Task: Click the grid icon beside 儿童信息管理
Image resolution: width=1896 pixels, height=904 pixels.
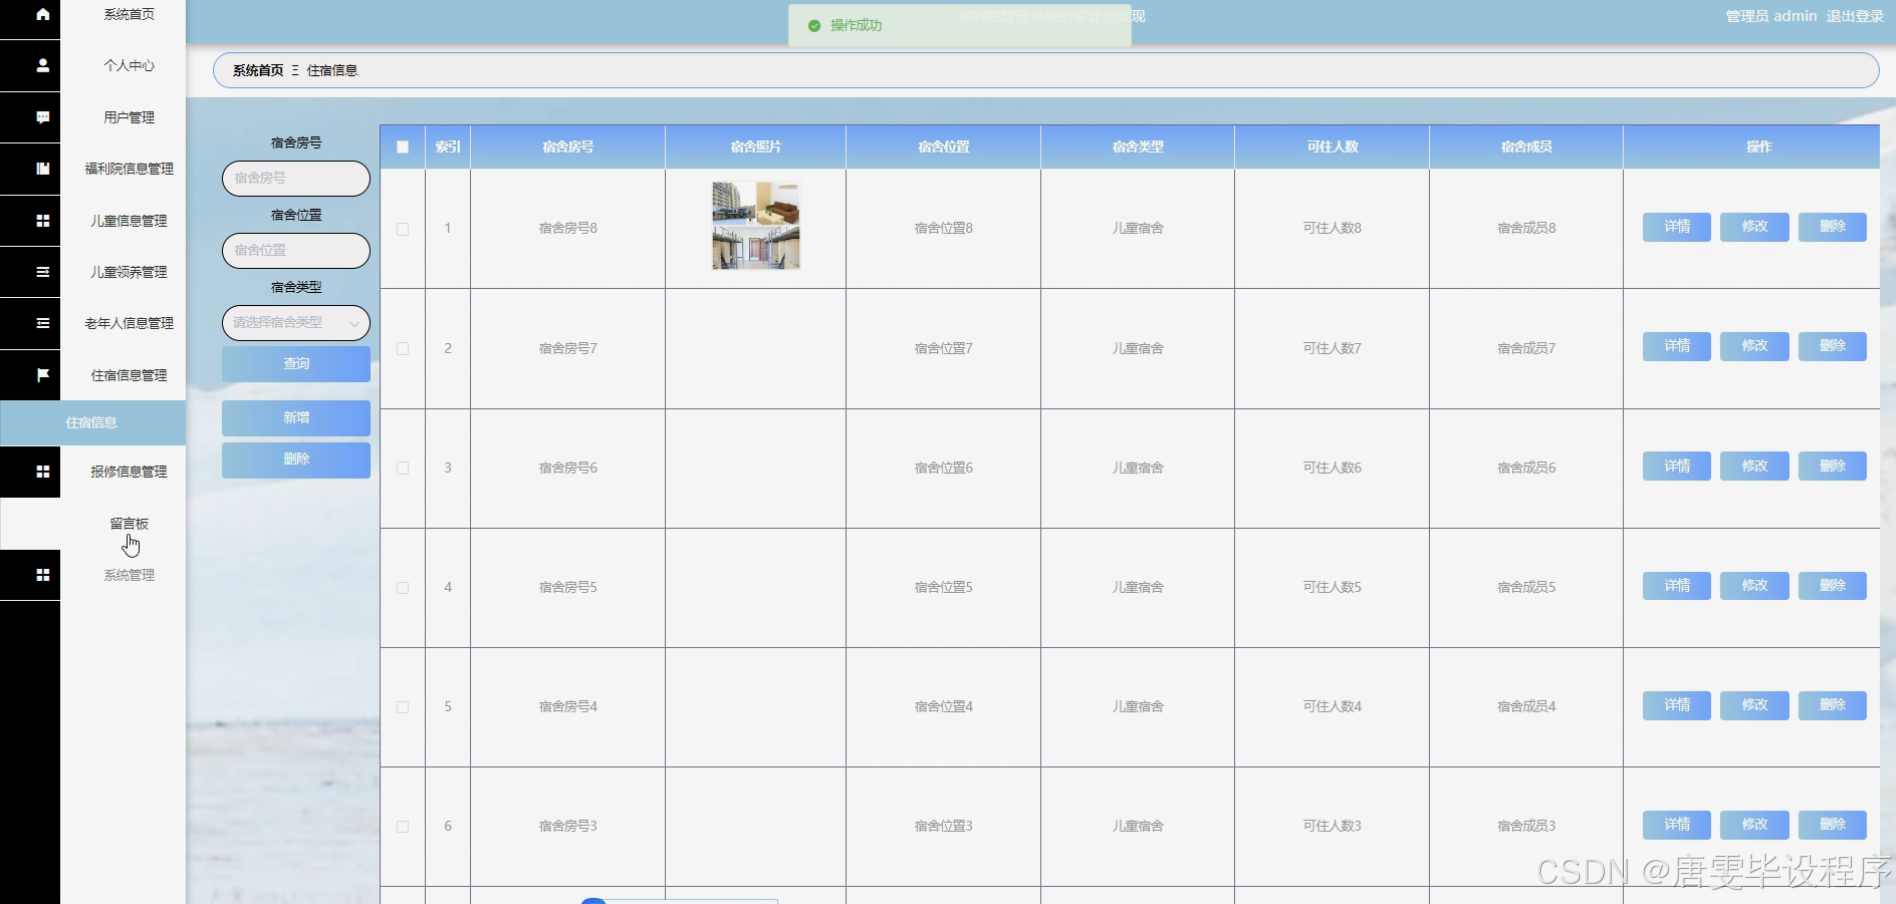Action: click(x=42, y=220)
